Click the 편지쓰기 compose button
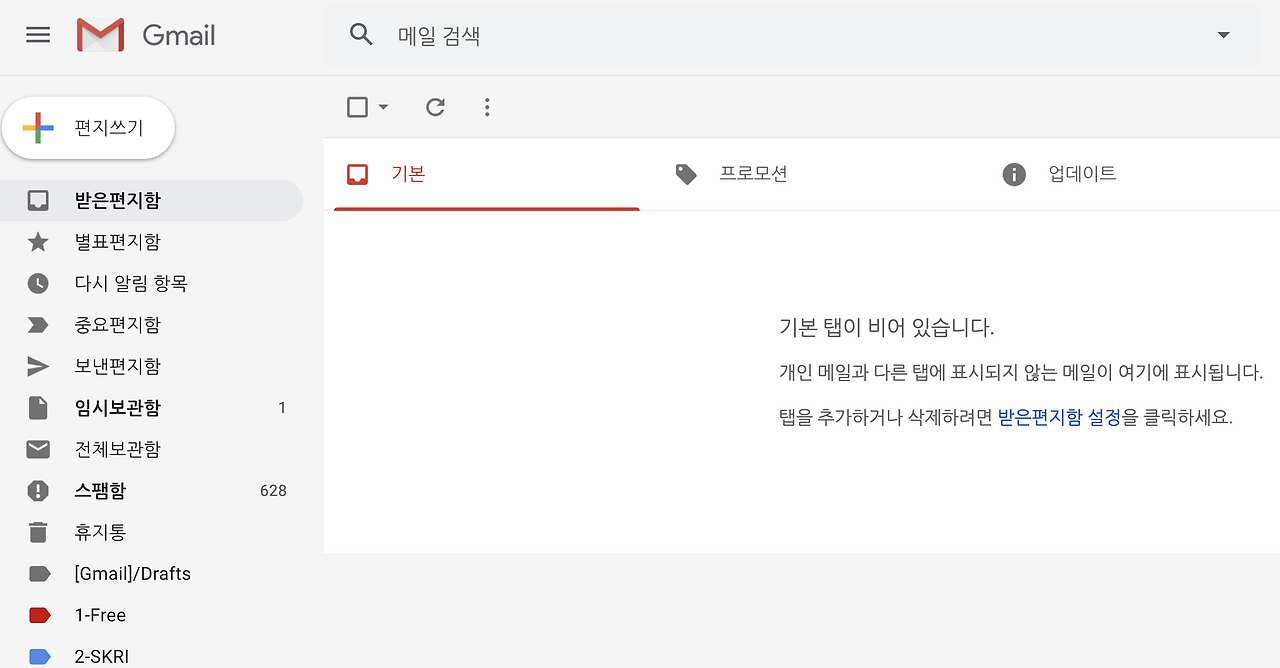The image size is (1280, 668). pos(88,128)
